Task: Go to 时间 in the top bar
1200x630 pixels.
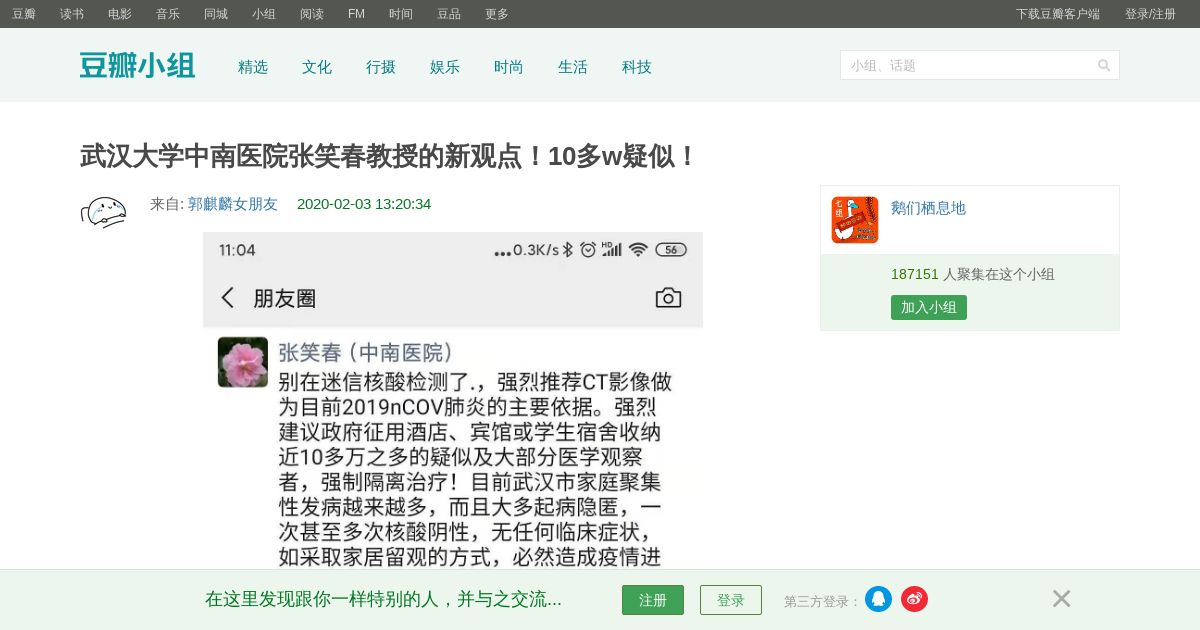Action: point(401,14)
